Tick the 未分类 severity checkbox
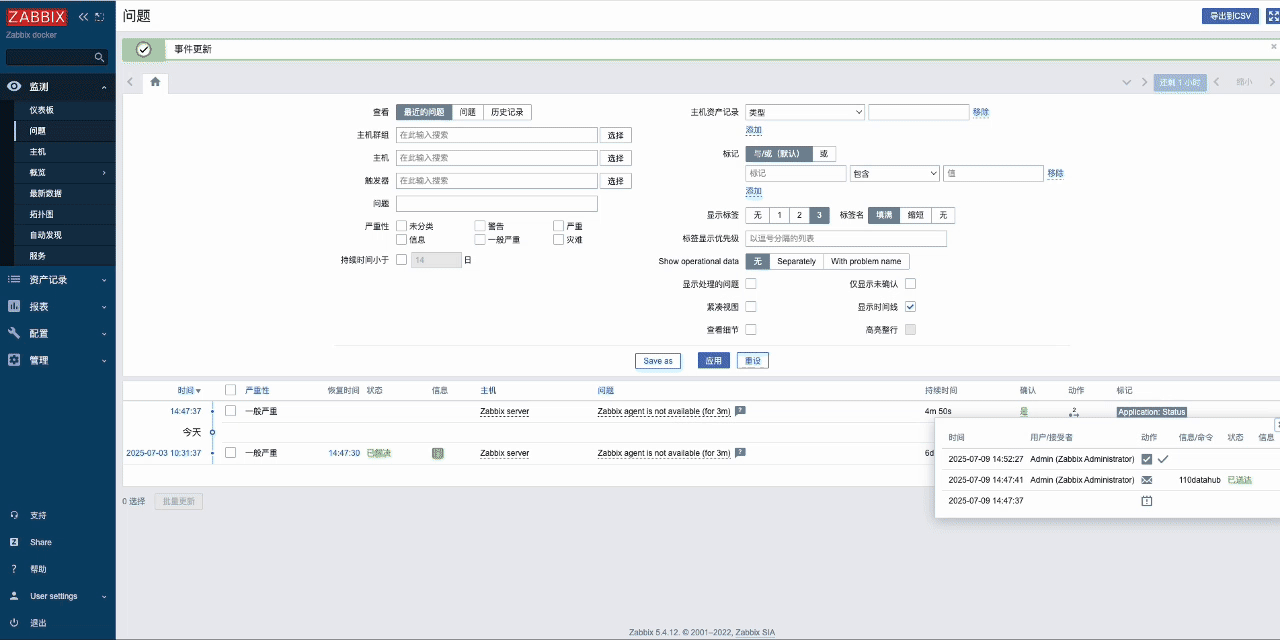Screen dimensions: 1280x640 401,226
